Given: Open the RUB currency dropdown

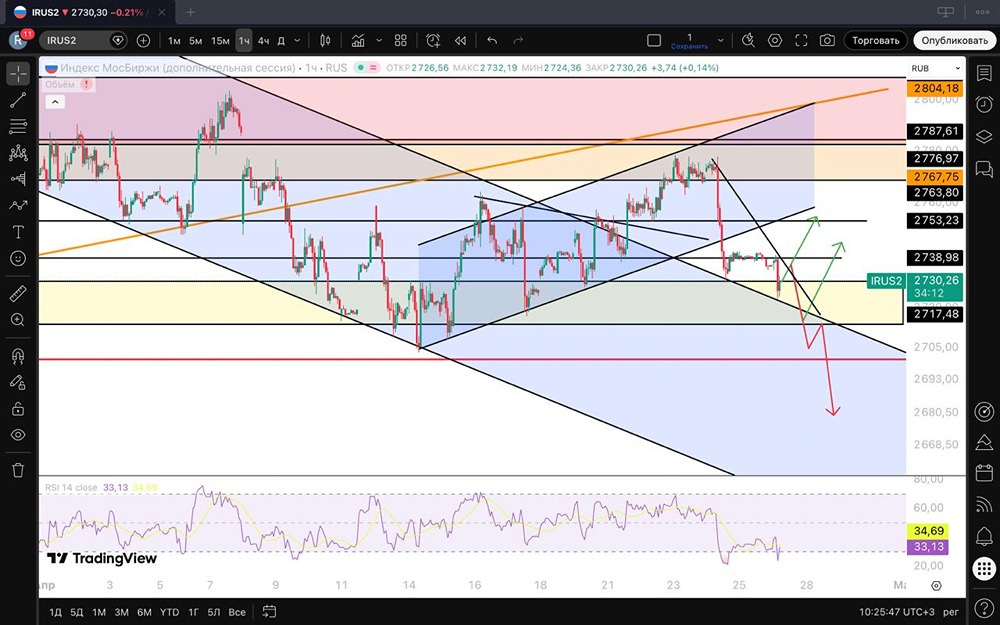Looking at the screenshot, I should (936, 68).
